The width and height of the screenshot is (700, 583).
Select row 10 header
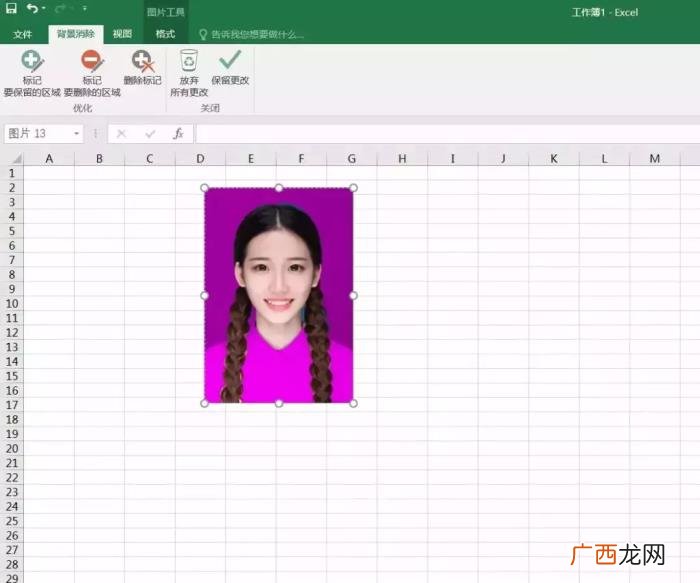12,304
